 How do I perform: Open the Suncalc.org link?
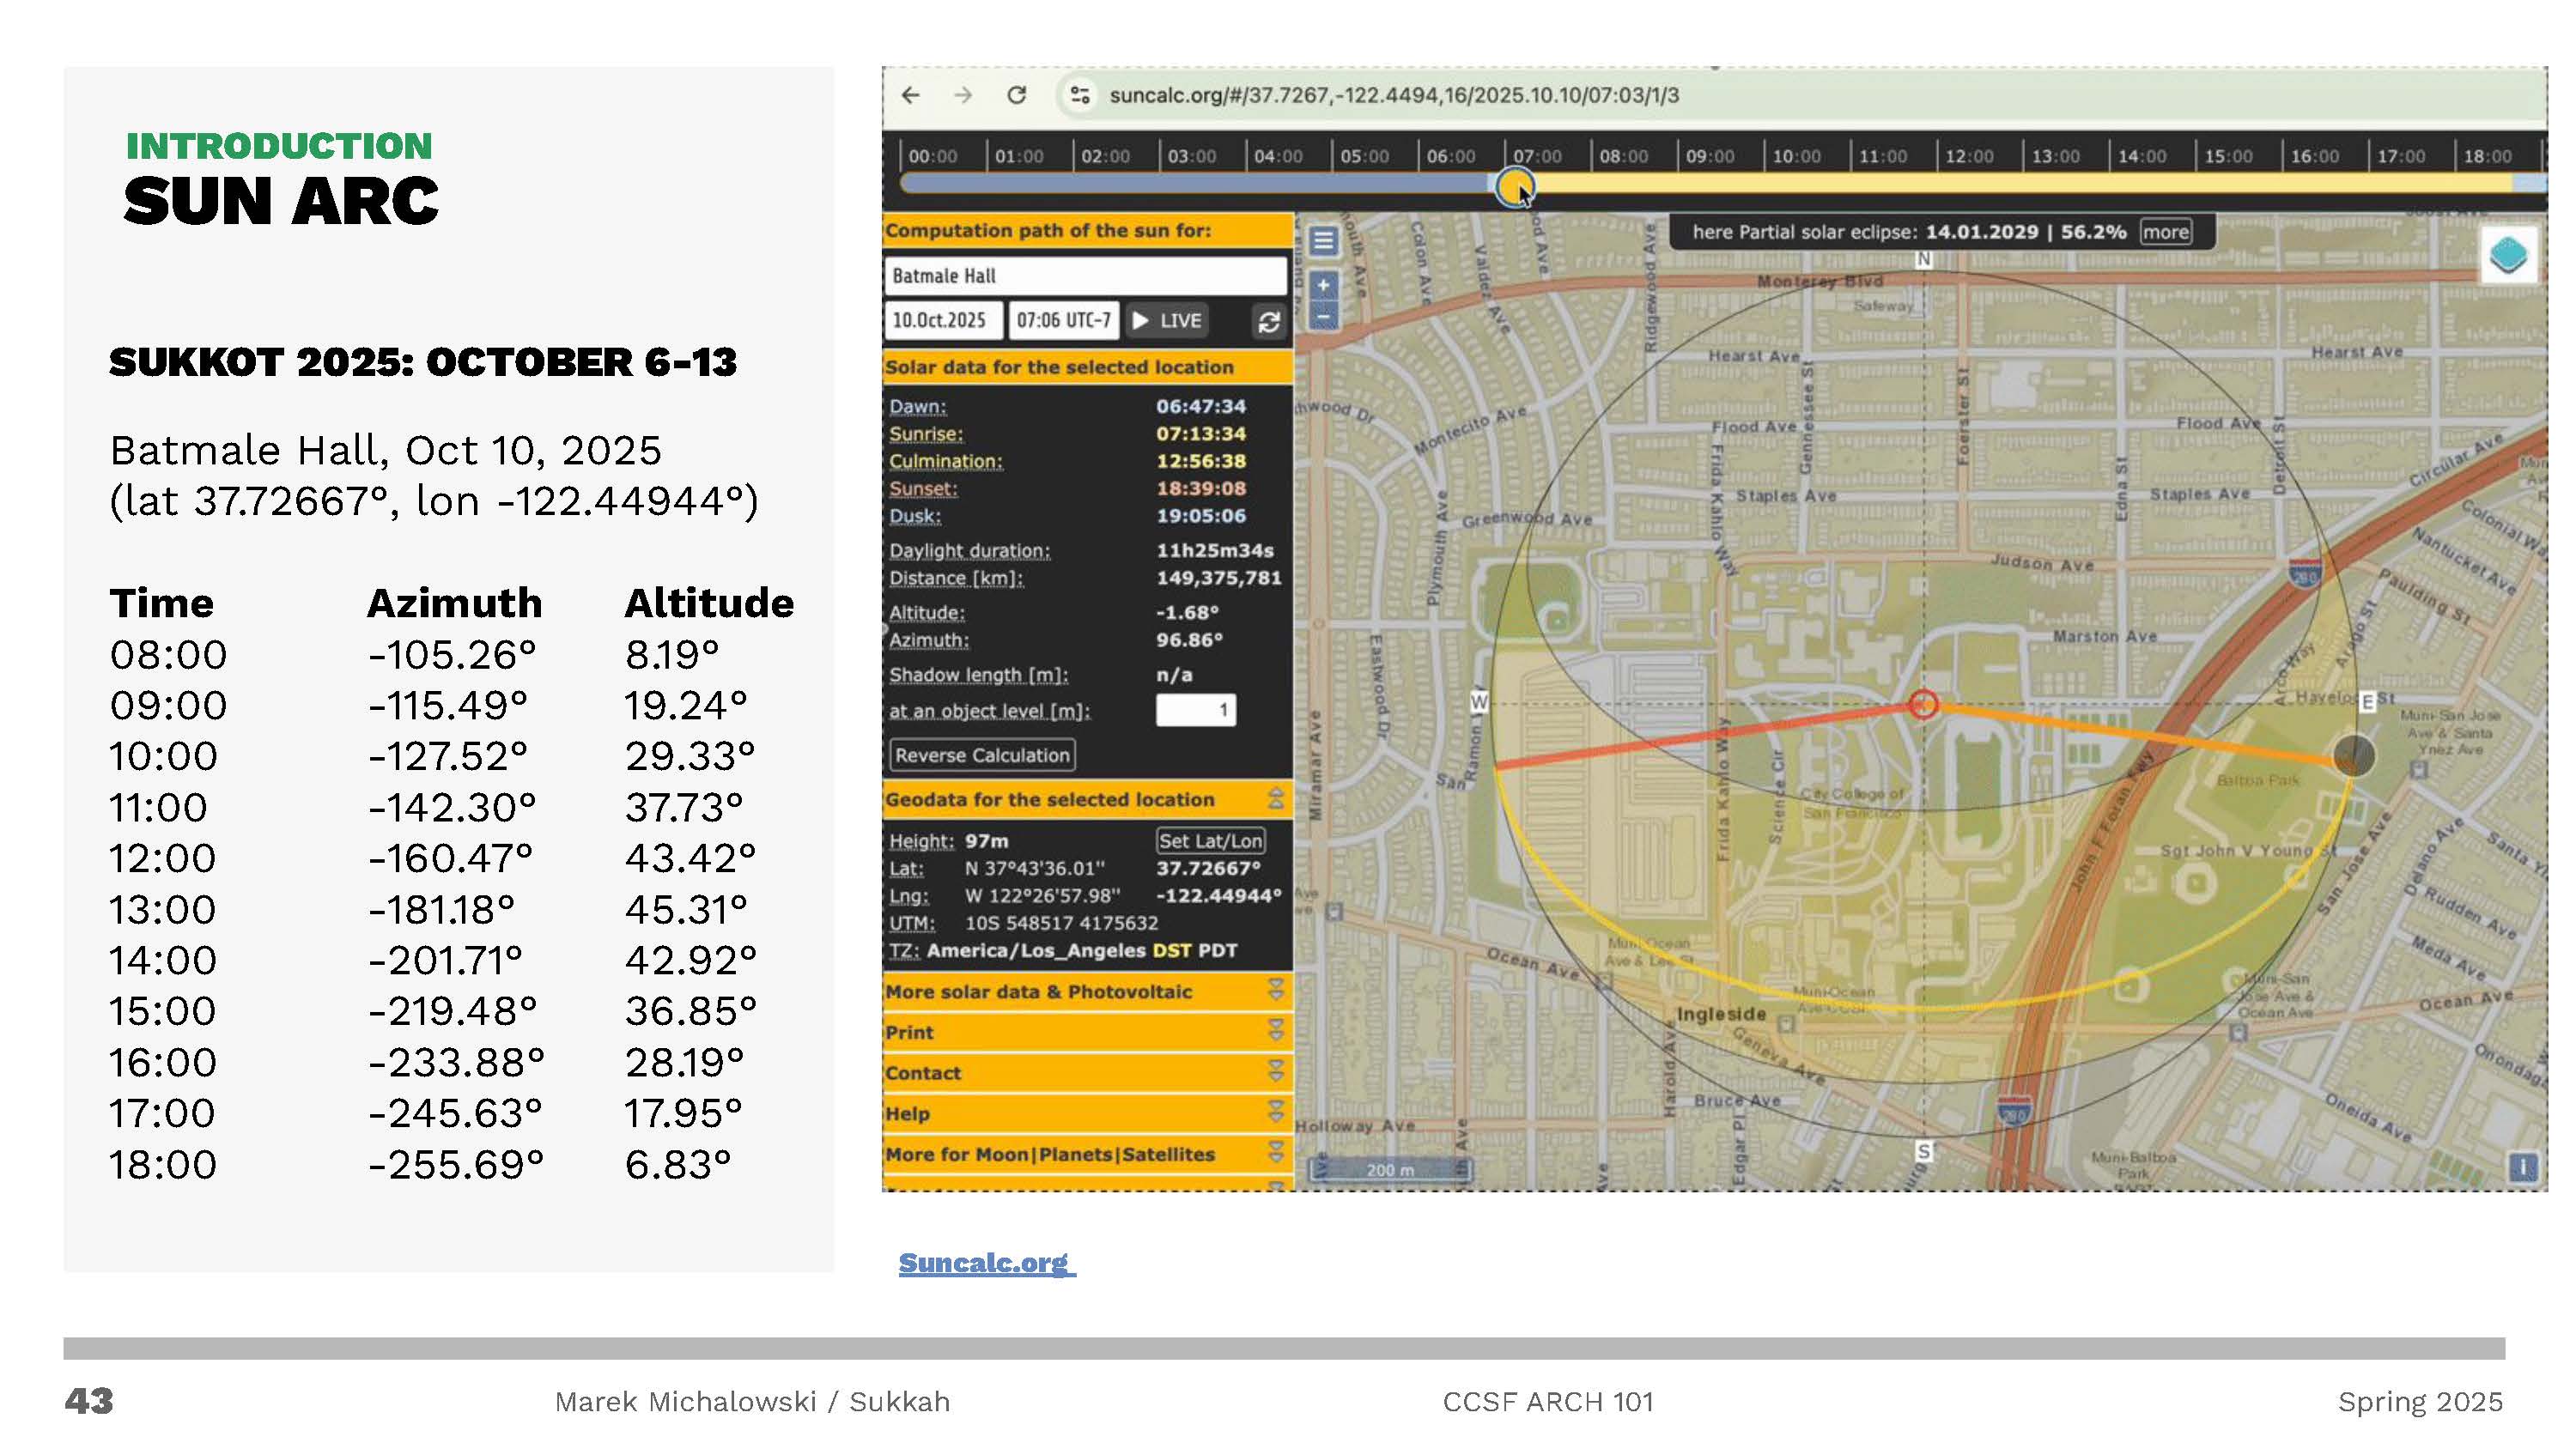point(985,1263)
